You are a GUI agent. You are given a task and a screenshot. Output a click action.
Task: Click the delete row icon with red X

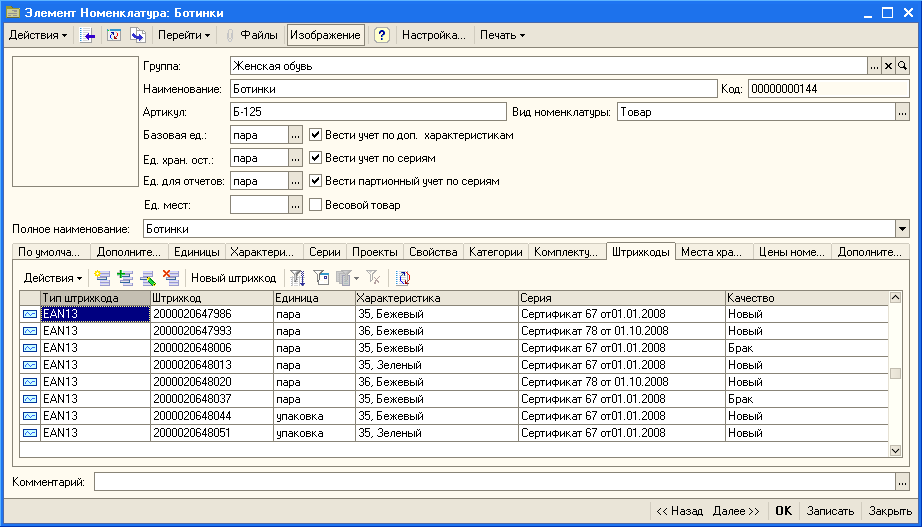point(171,278)
